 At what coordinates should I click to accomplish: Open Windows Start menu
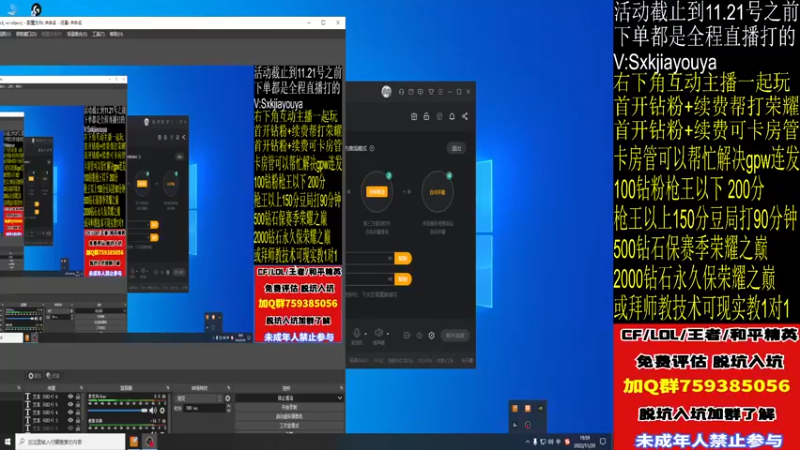(7, 442)
